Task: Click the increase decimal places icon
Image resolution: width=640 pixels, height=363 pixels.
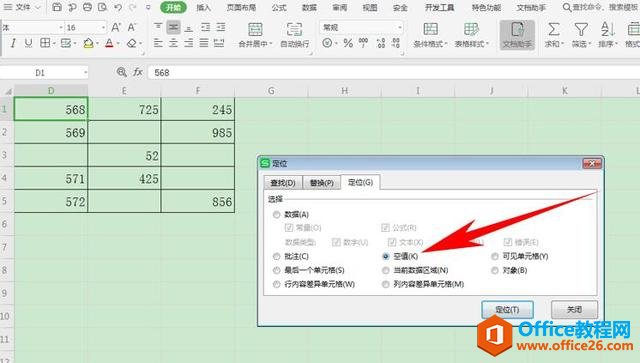Action: coord(381,43)
